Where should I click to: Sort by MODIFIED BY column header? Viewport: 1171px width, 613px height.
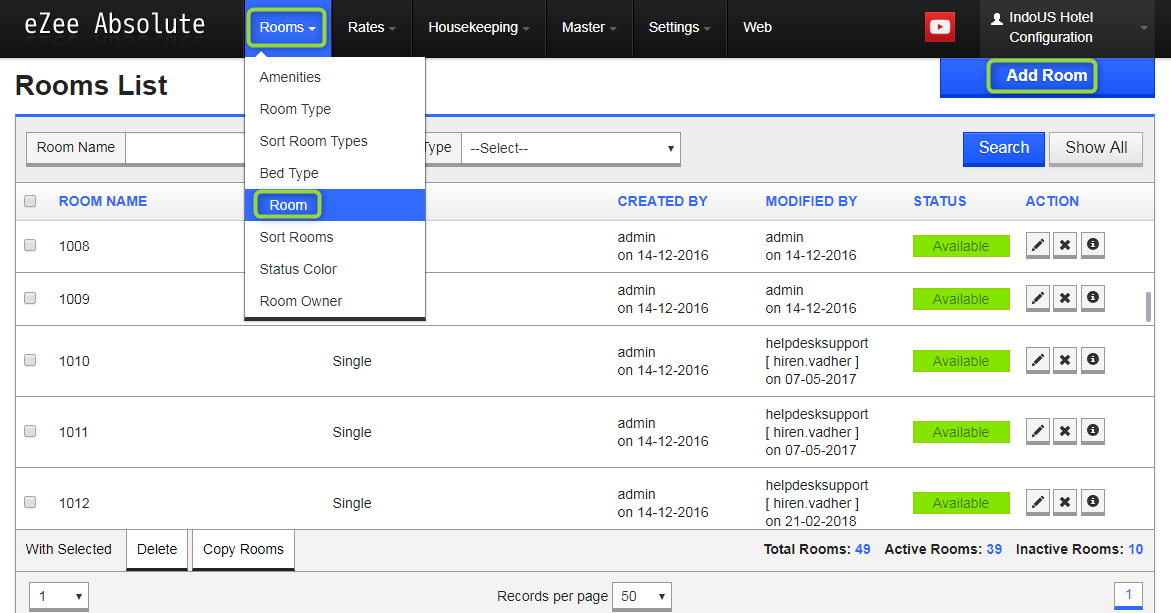(x=811, y=201)
